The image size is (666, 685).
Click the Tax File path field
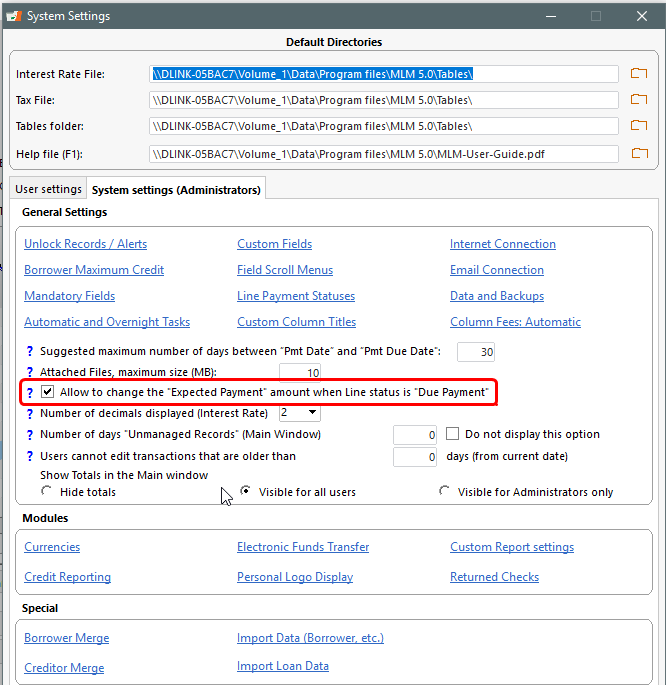(x=384, y=100)
